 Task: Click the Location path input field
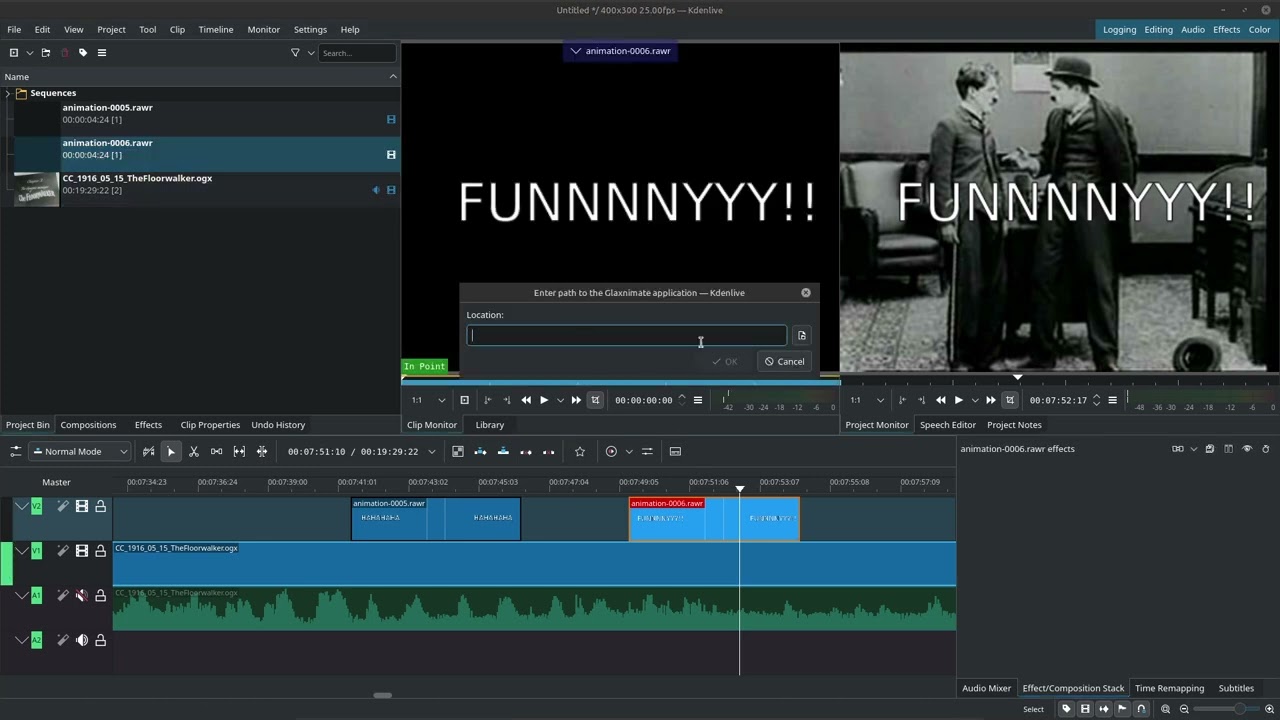click(627, 336)
